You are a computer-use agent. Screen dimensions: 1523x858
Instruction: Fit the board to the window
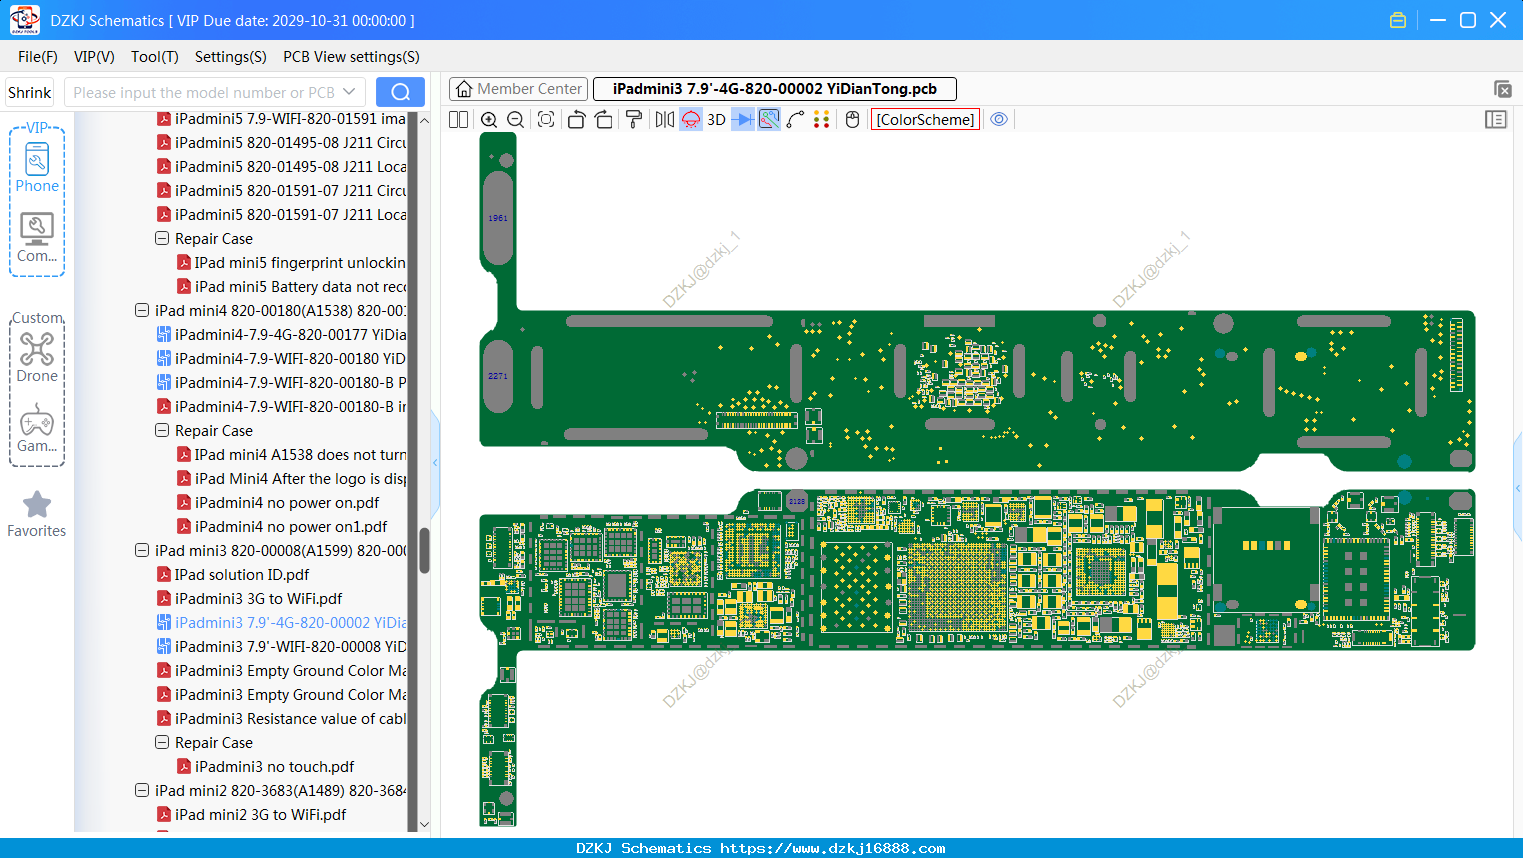click(x=545, y=119)
